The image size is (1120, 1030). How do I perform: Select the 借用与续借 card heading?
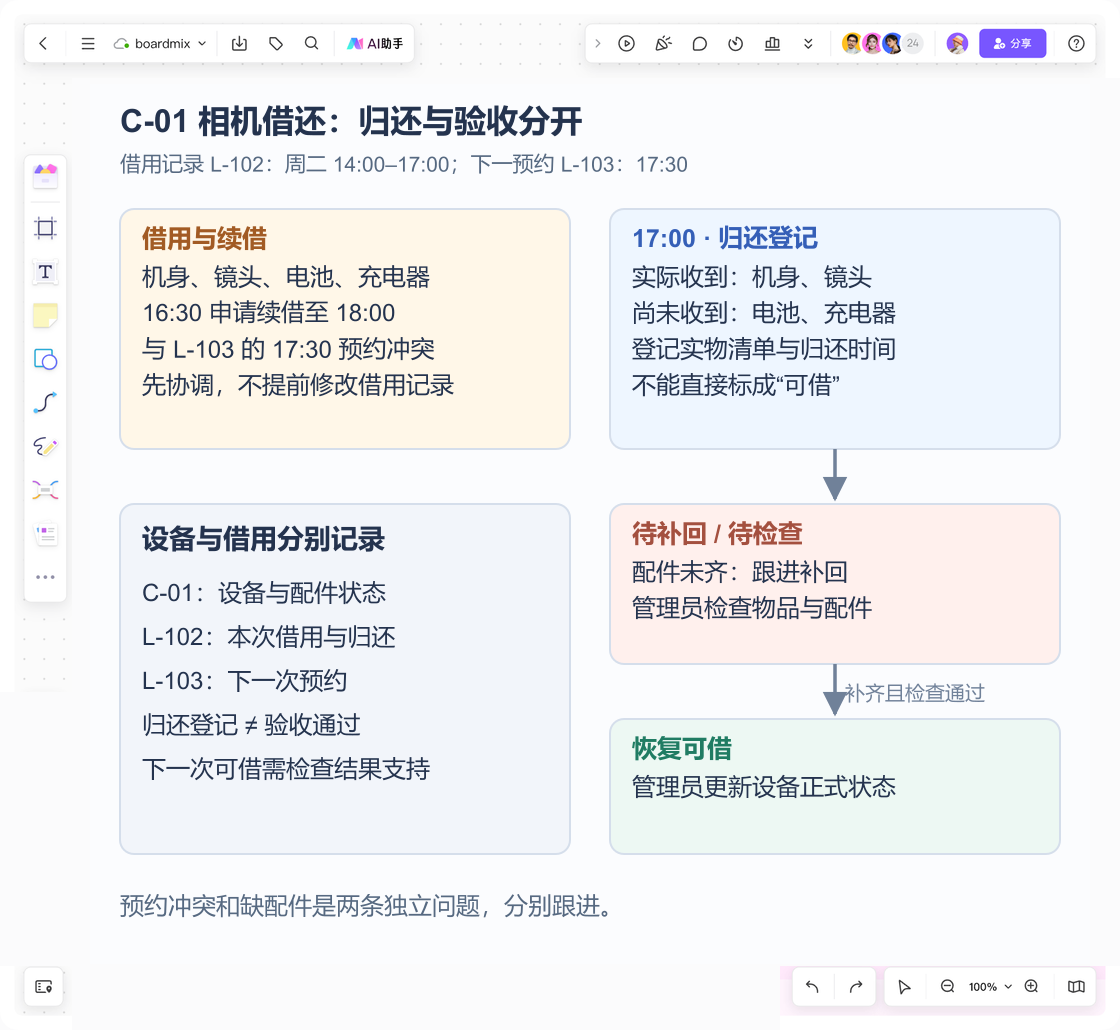pos(204,239)
